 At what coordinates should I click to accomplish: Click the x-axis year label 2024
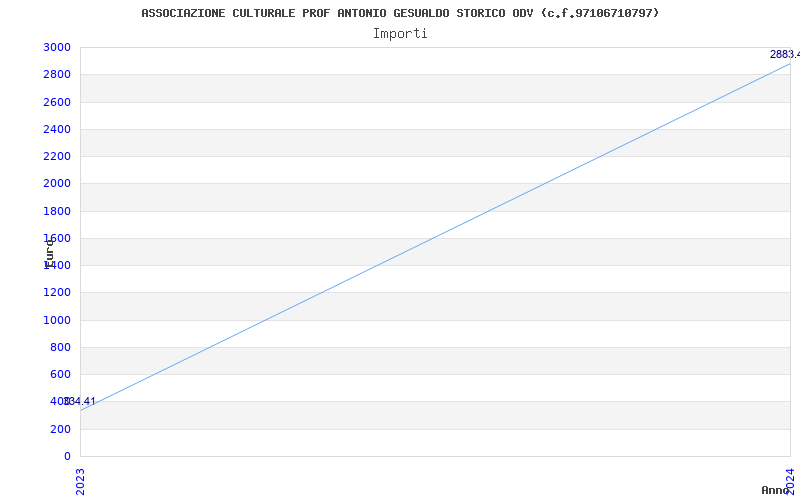(x=790, y=480)
